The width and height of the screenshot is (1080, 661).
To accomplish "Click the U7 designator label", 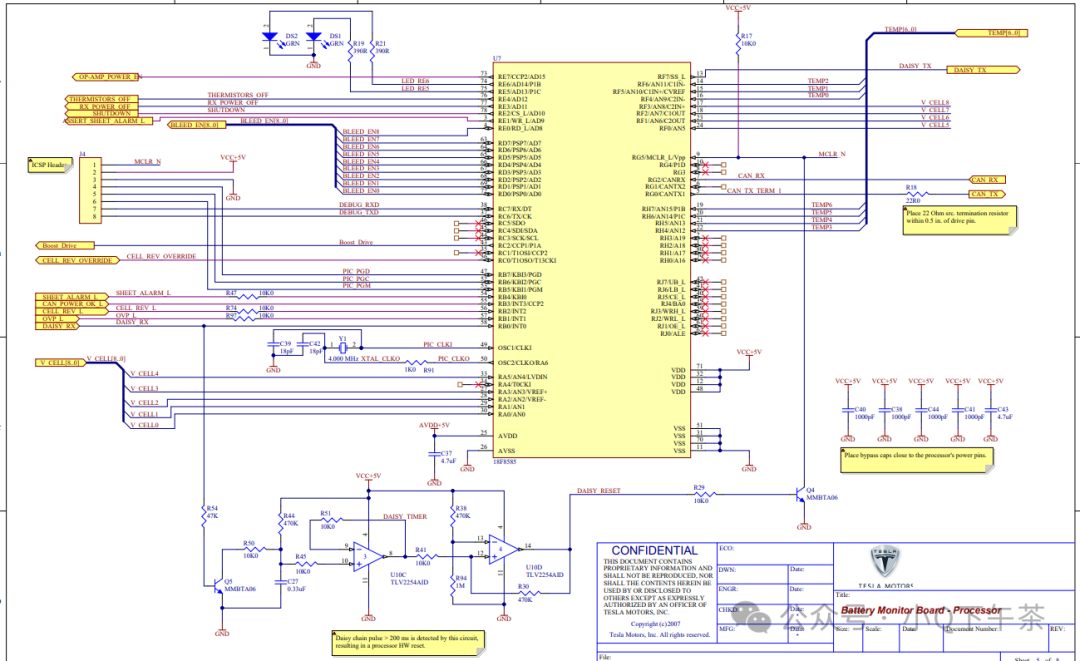I will pyautogui.click(x=497, y=59).
